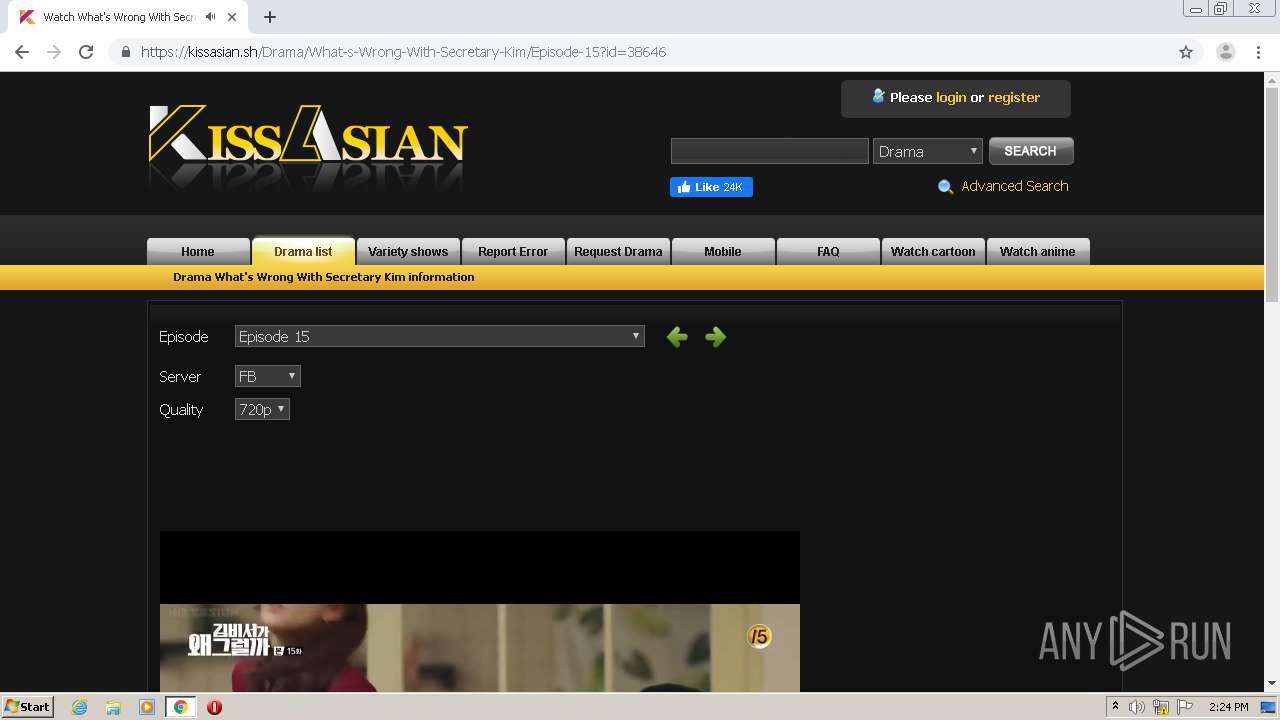Open the Request Drama tab
1280x720 pixels.
pyautogui.click(x=618, y=251)
